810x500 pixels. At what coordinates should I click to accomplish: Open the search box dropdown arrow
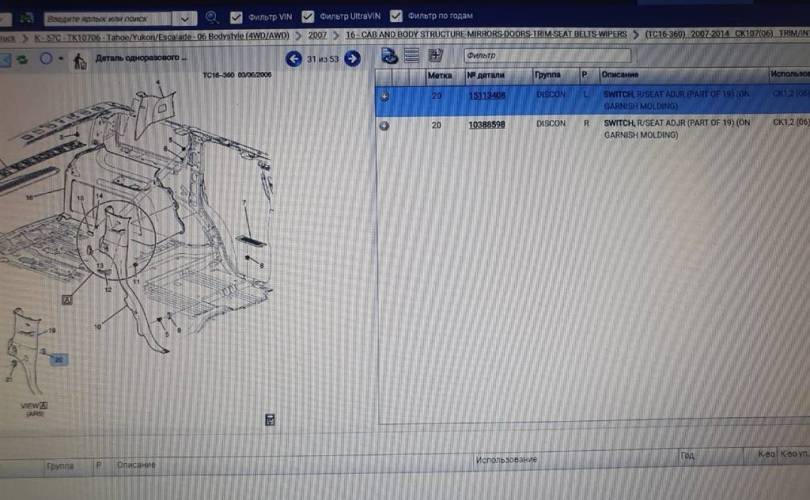coord(186,18)
